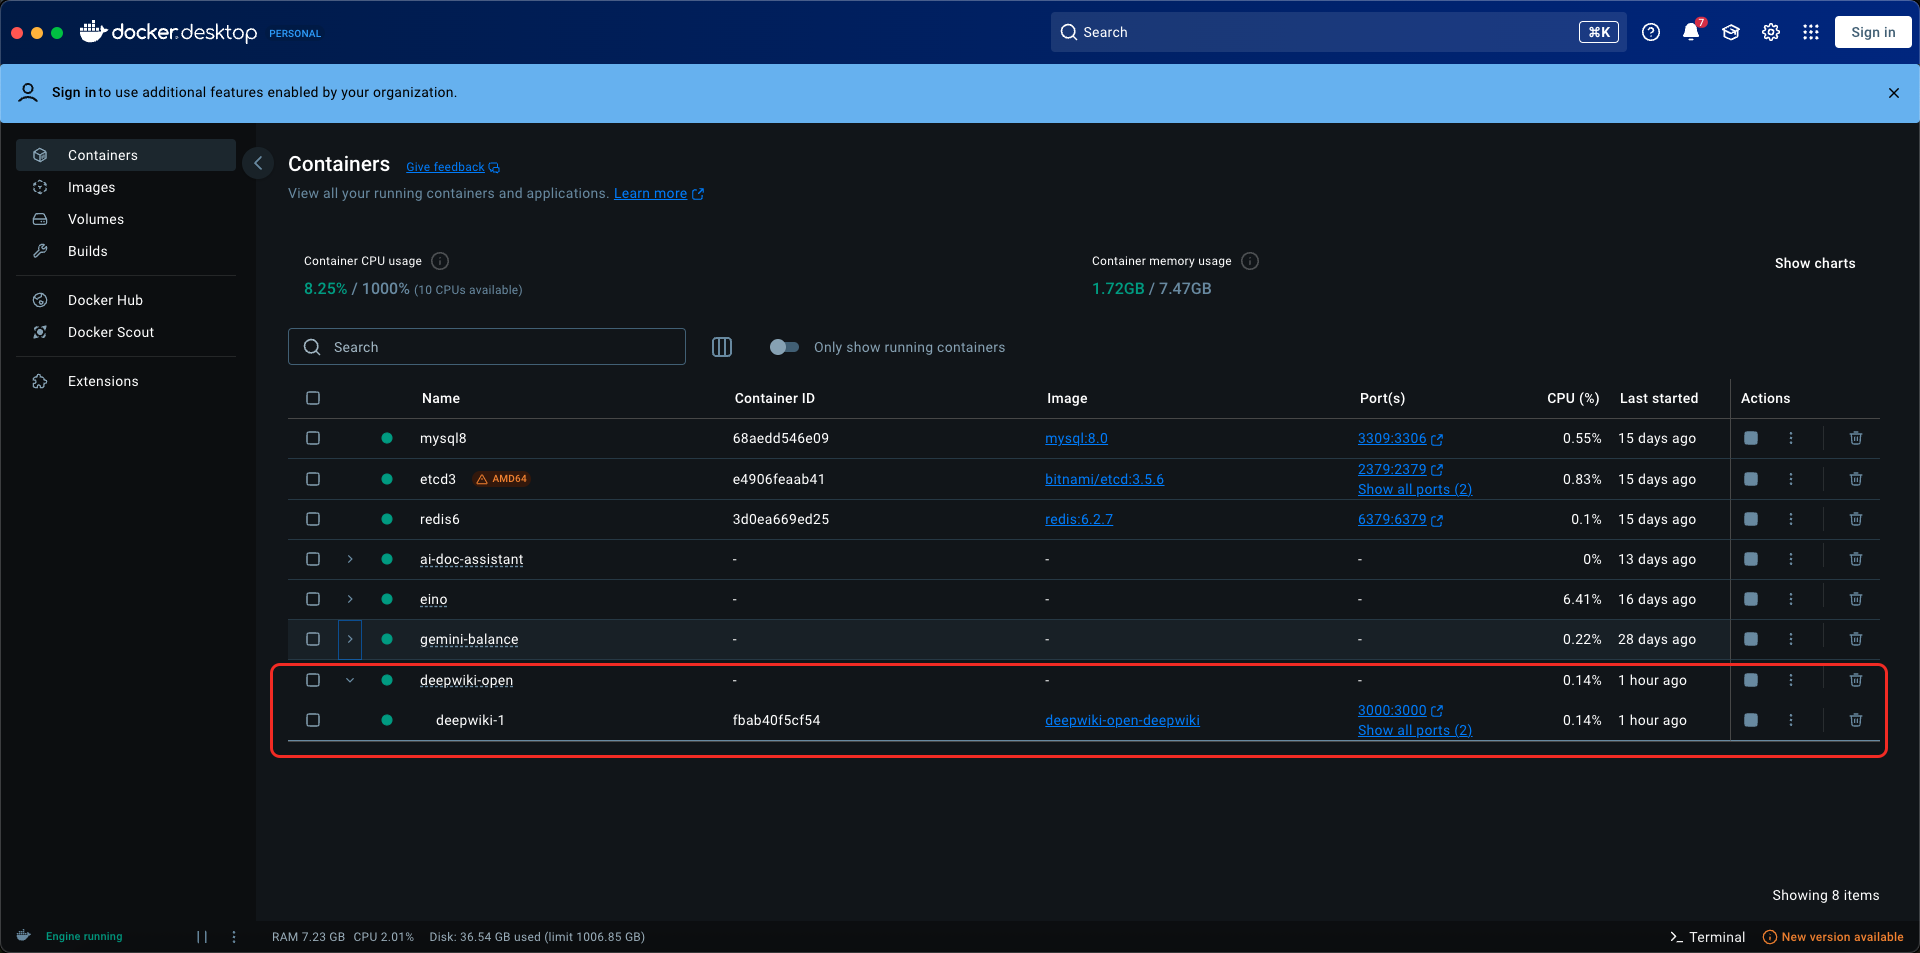This screenshot has width=1920, height=953.
Task: Open port 6379:6379 link
Action: (x=1400, y=519)
